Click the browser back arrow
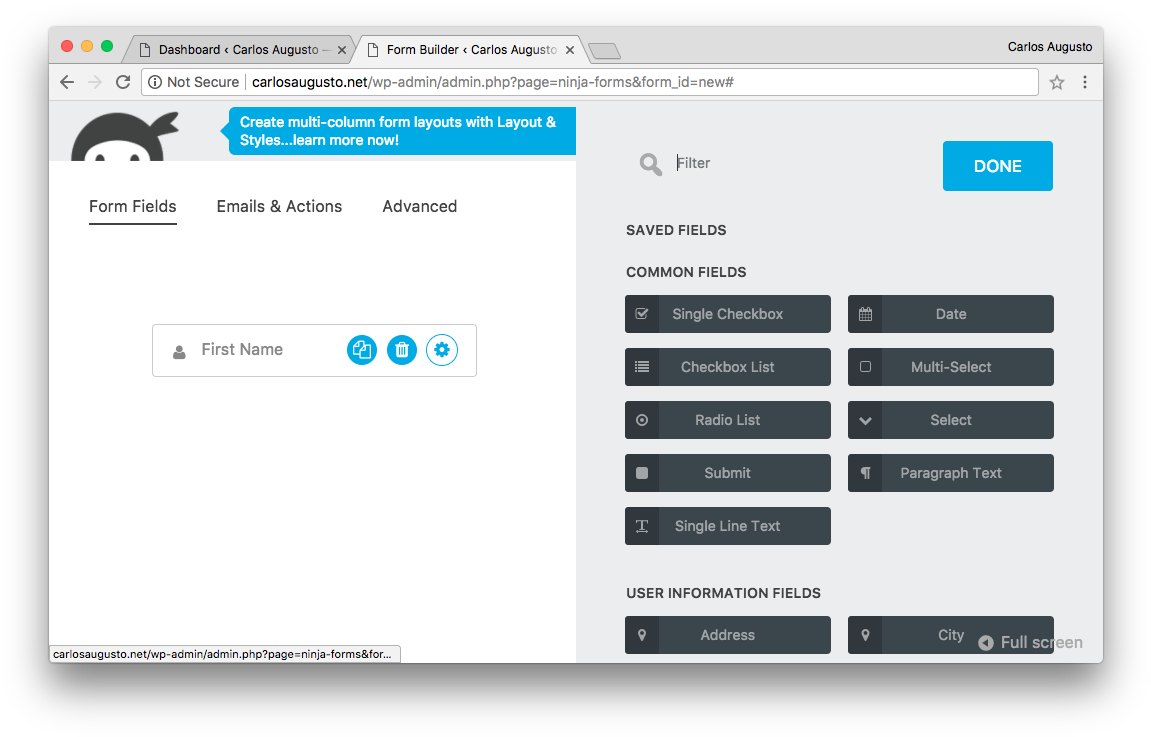 pyautogui.click(x=67, y=83)
